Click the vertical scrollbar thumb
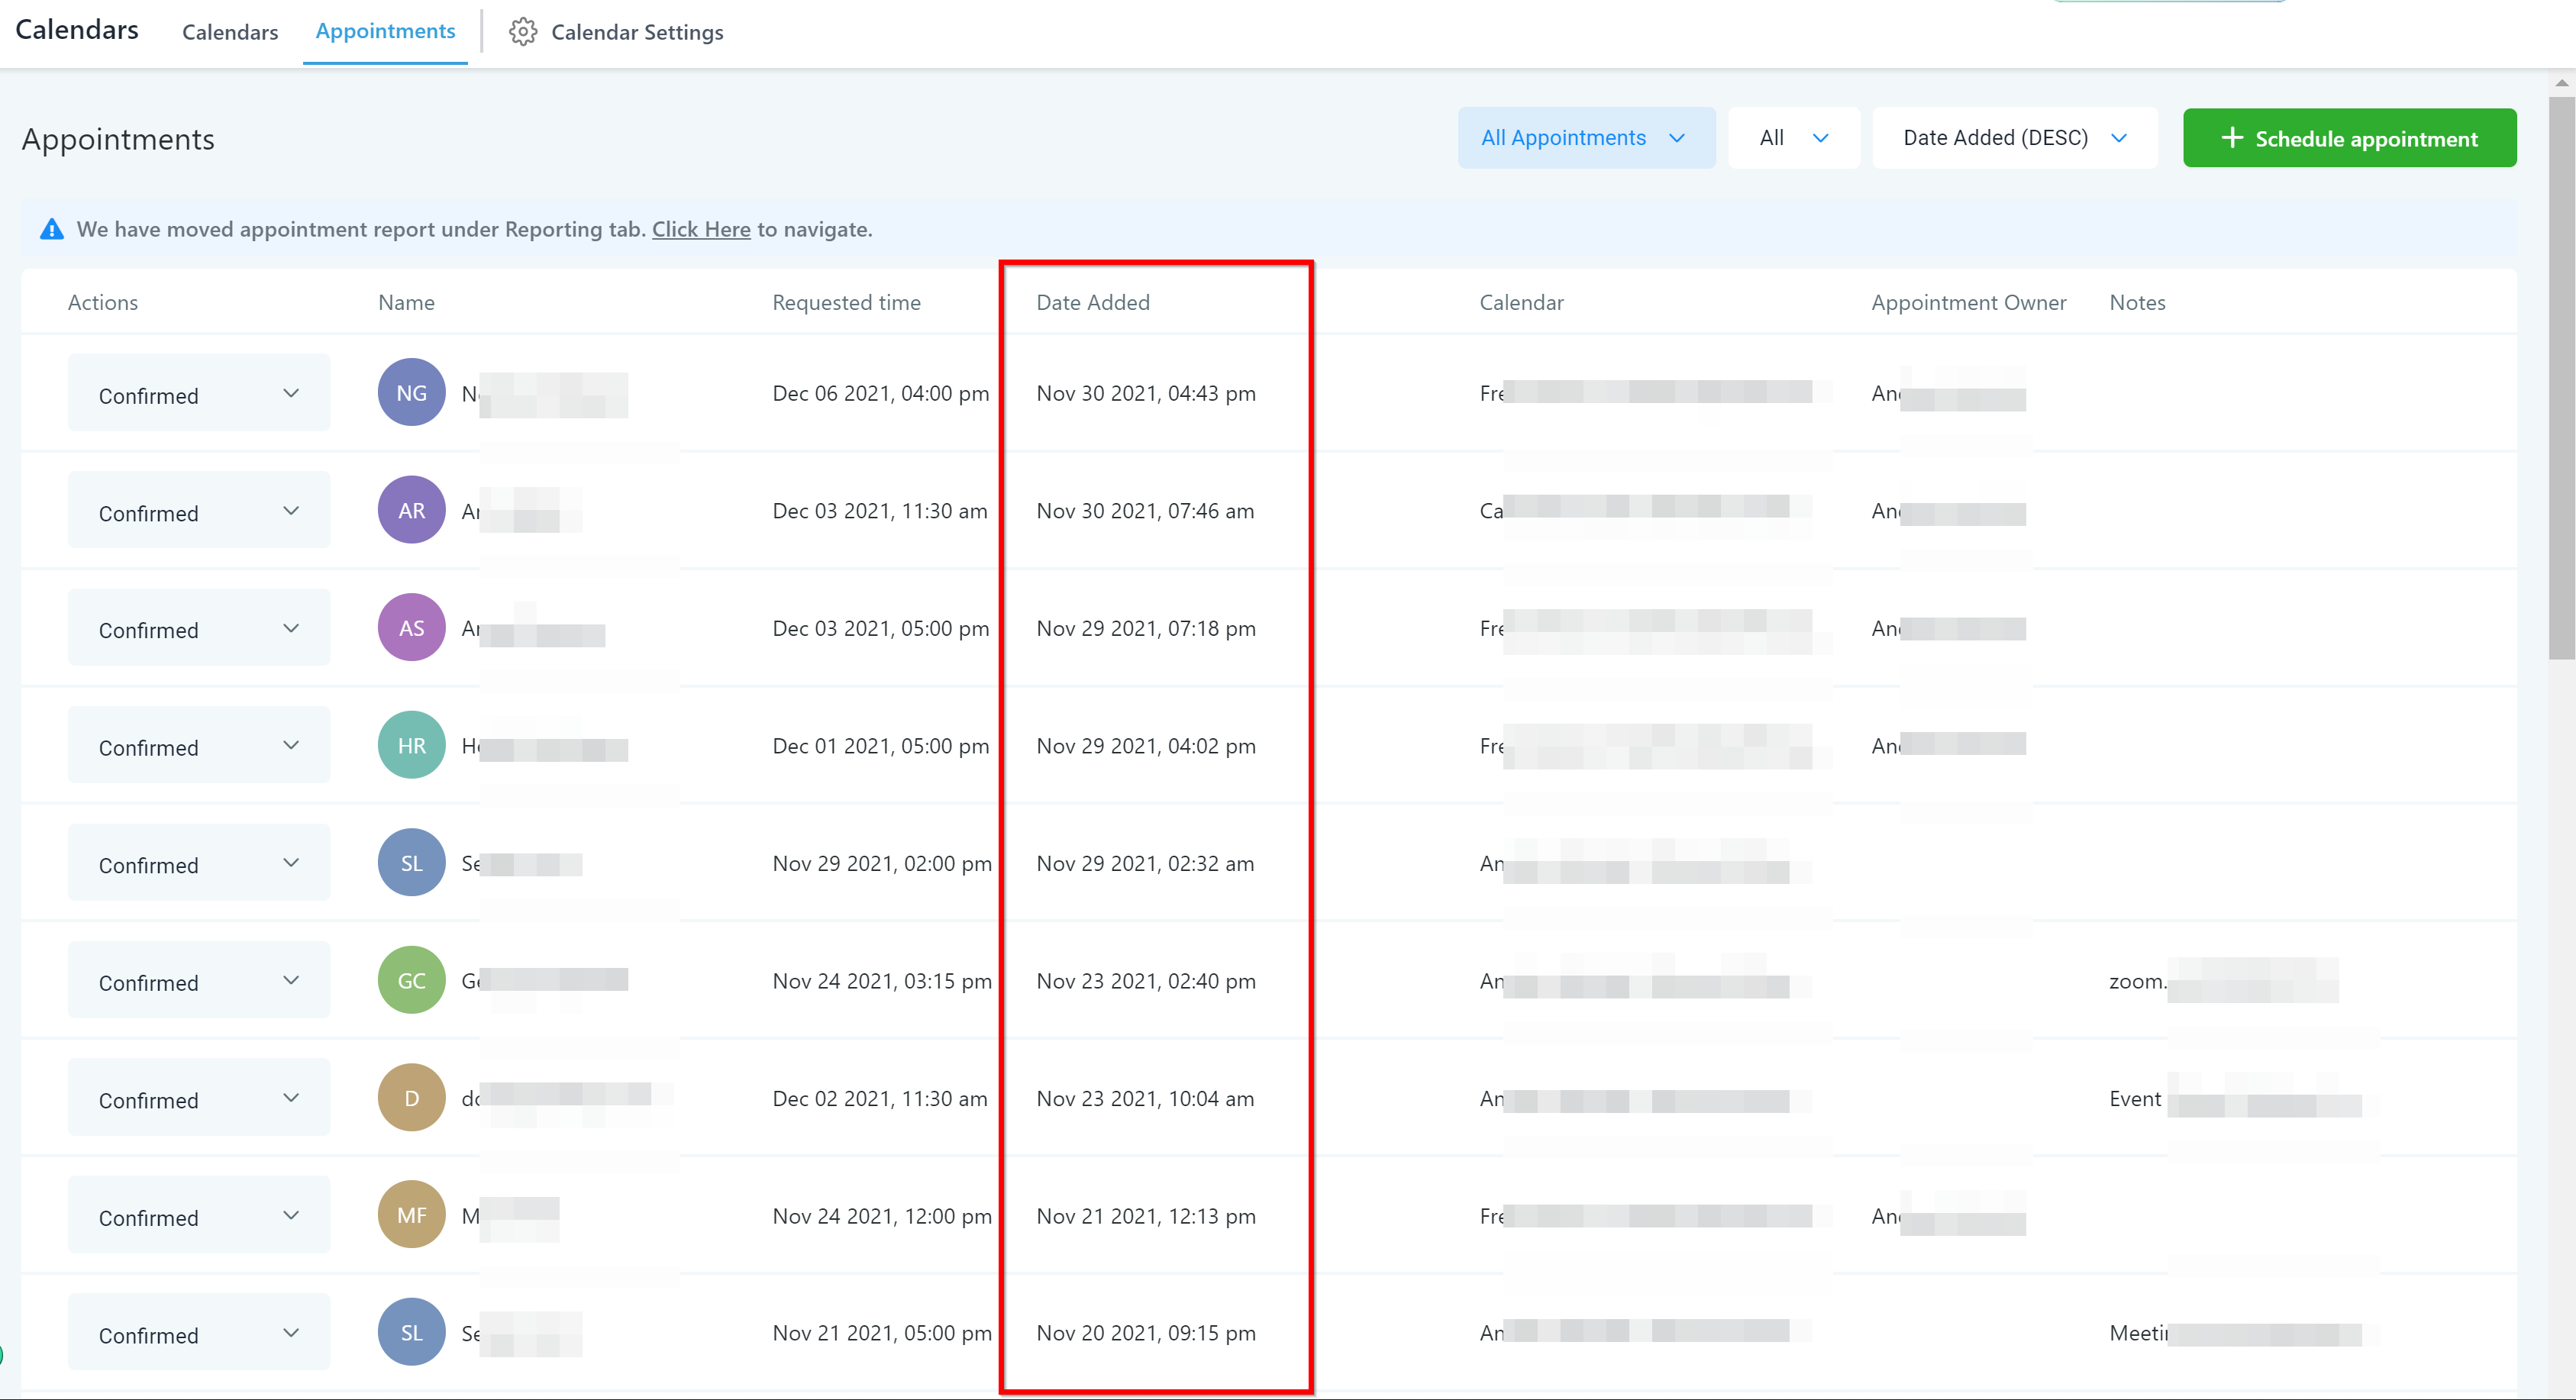 tap(2561, 380)
